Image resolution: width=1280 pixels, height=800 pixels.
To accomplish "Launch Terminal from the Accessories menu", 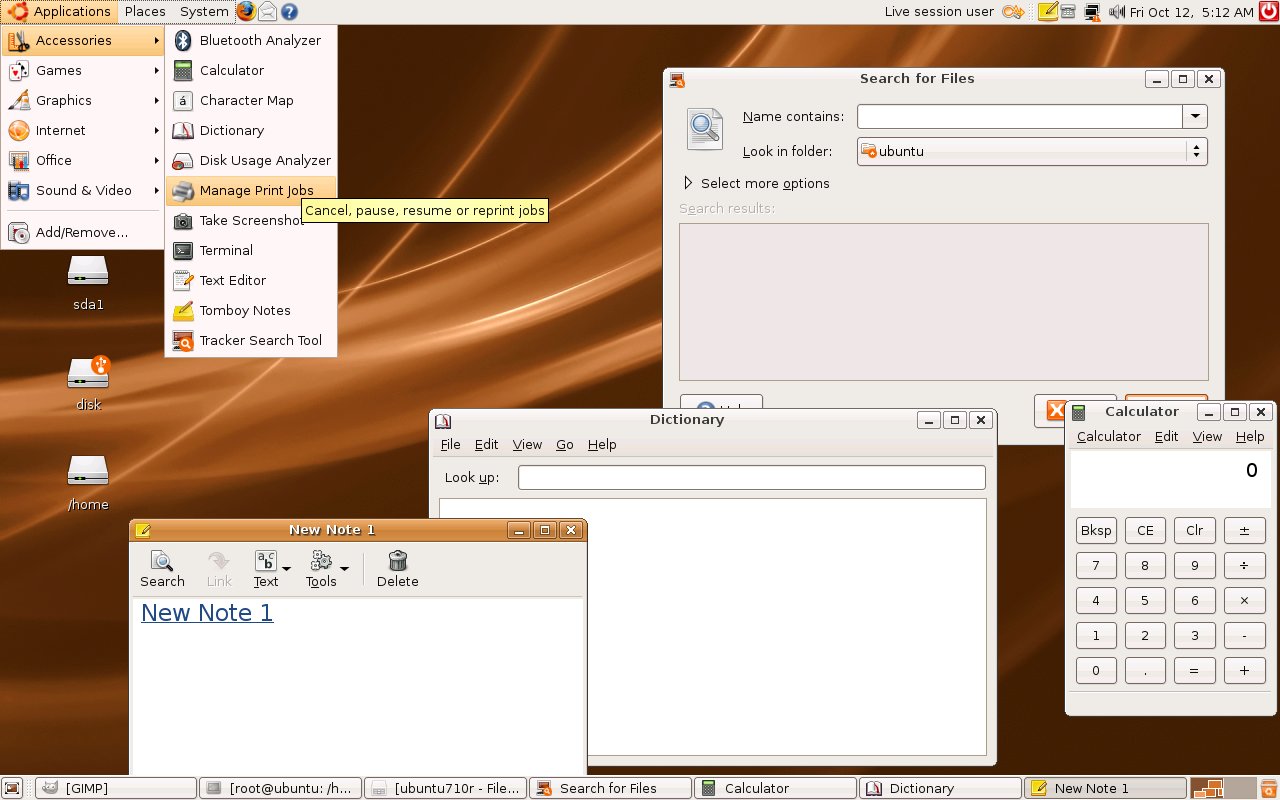I will pyautogui.click(x=250, y=250).
